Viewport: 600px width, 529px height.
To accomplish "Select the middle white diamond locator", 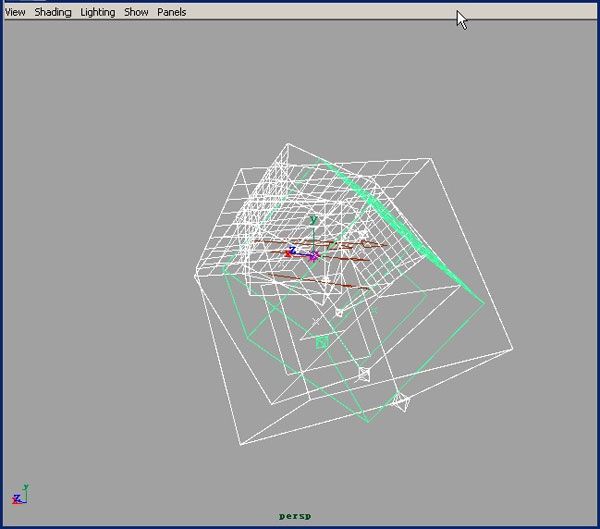I will click(364, 374).
